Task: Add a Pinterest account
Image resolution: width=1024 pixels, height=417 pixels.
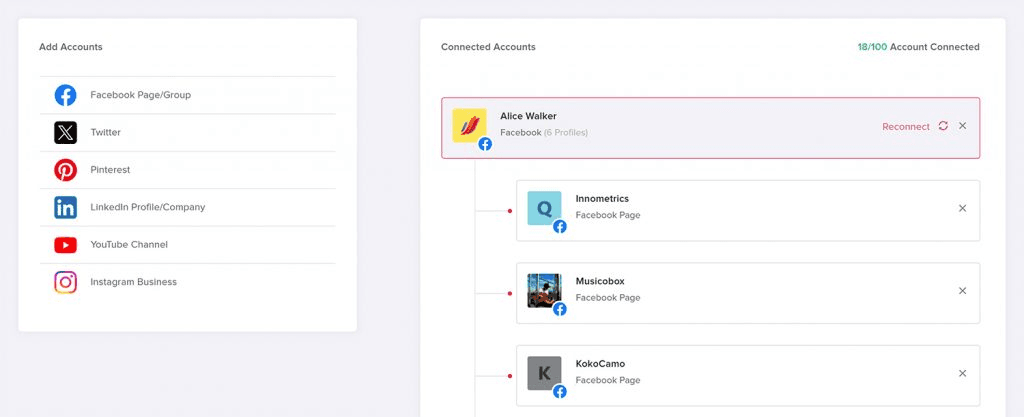Action: point(187,170)
